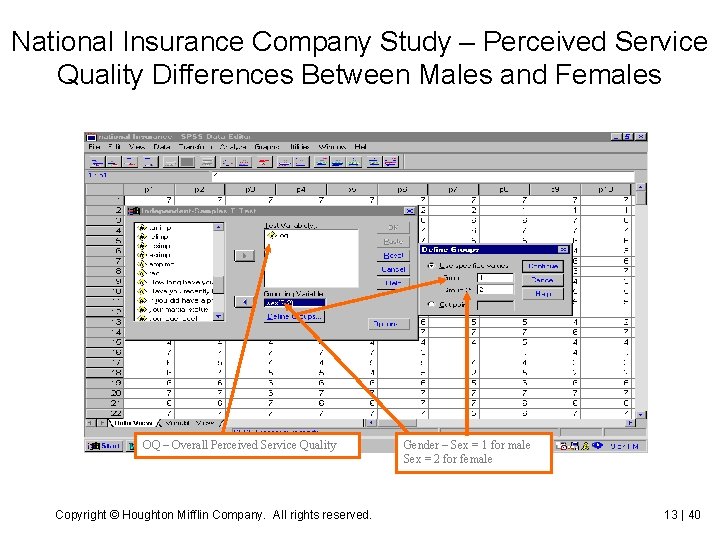The width and height of the screenshot is (720, 540).
Task: Select the 'Cut point' radio button
Action: (432, 304)
